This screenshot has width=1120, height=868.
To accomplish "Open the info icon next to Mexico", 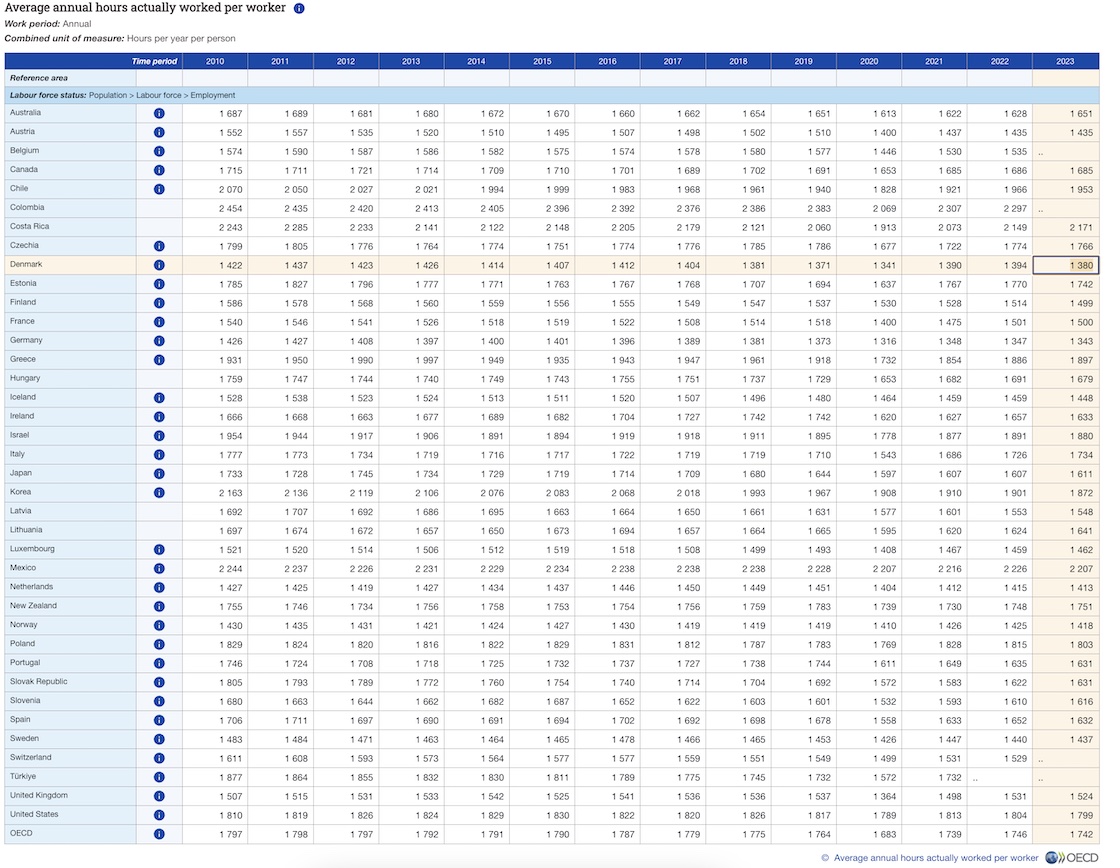I will coord(159,569).
